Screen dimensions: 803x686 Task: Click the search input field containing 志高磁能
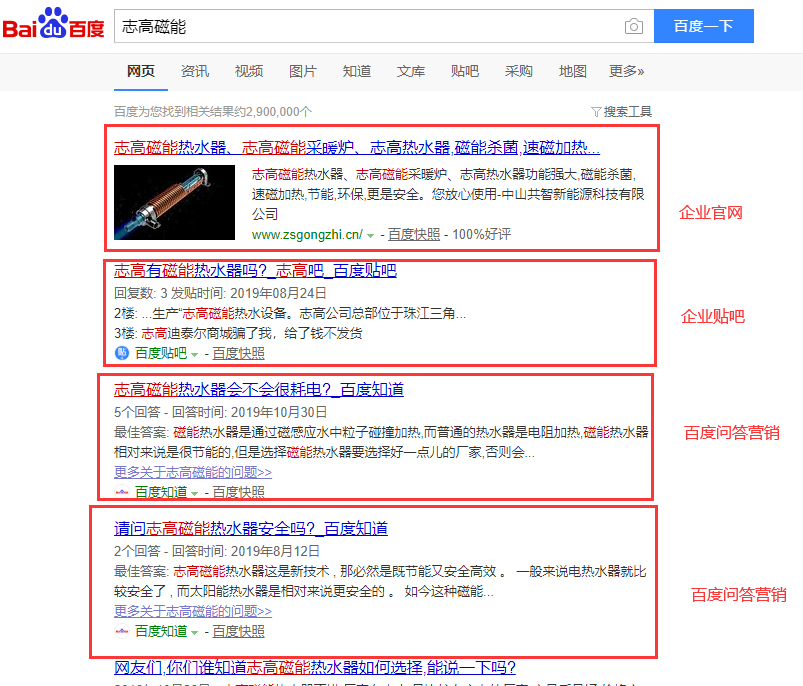click(x=384, y=26)
